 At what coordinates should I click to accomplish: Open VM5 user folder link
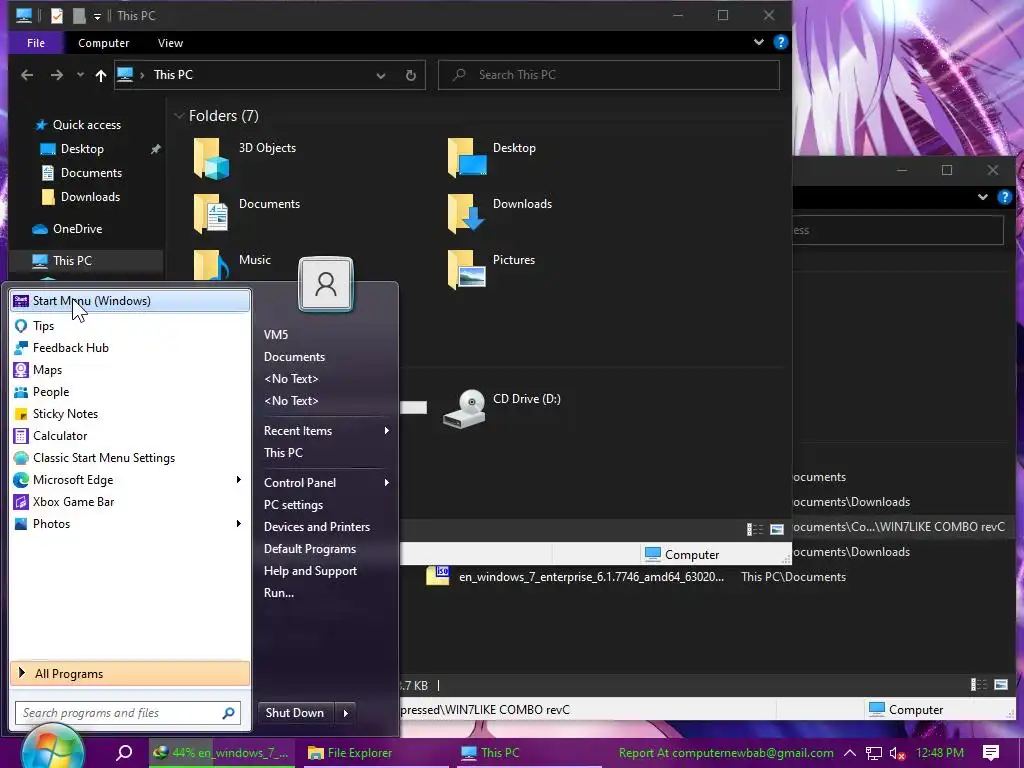tap(276, 334)
